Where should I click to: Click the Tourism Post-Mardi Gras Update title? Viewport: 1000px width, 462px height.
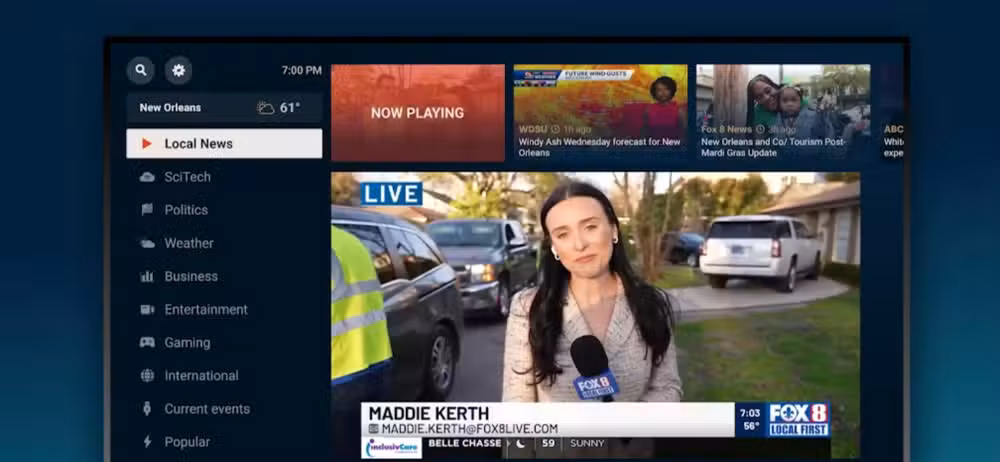(x=774, y=147)
